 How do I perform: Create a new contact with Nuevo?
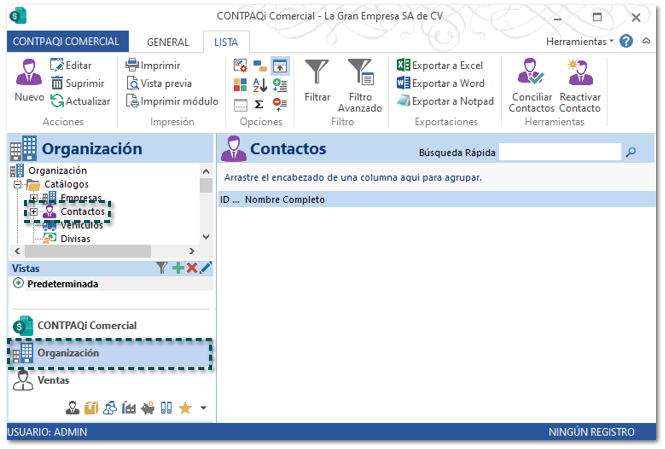click(x=29, y=81)
